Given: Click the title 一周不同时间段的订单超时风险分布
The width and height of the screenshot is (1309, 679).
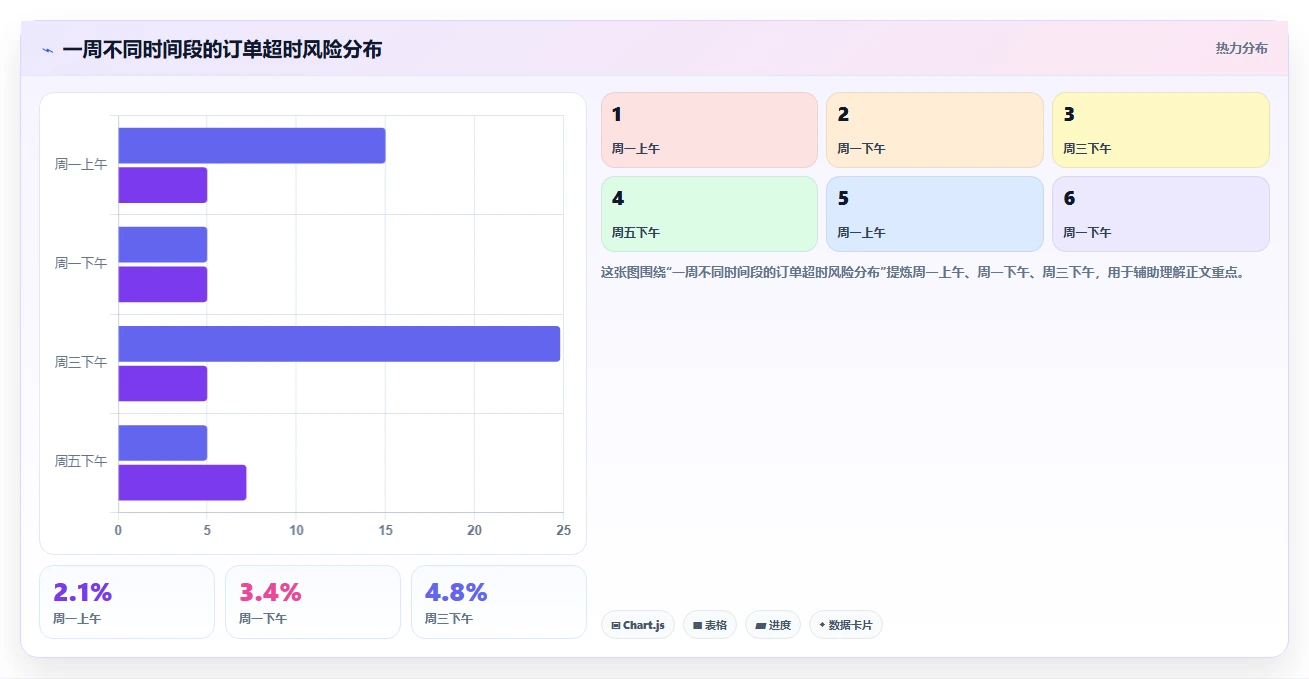Looking at the screenshot, I should point(222,50).
